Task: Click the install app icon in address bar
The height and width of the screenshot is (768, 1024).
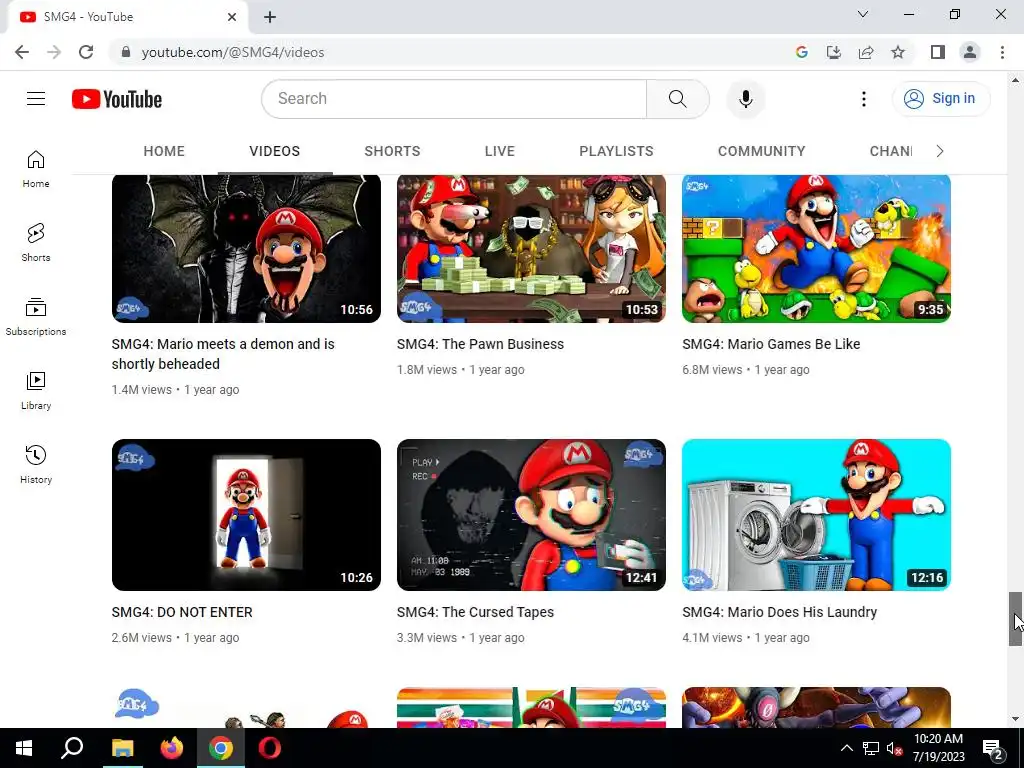Action: point(834,52)
